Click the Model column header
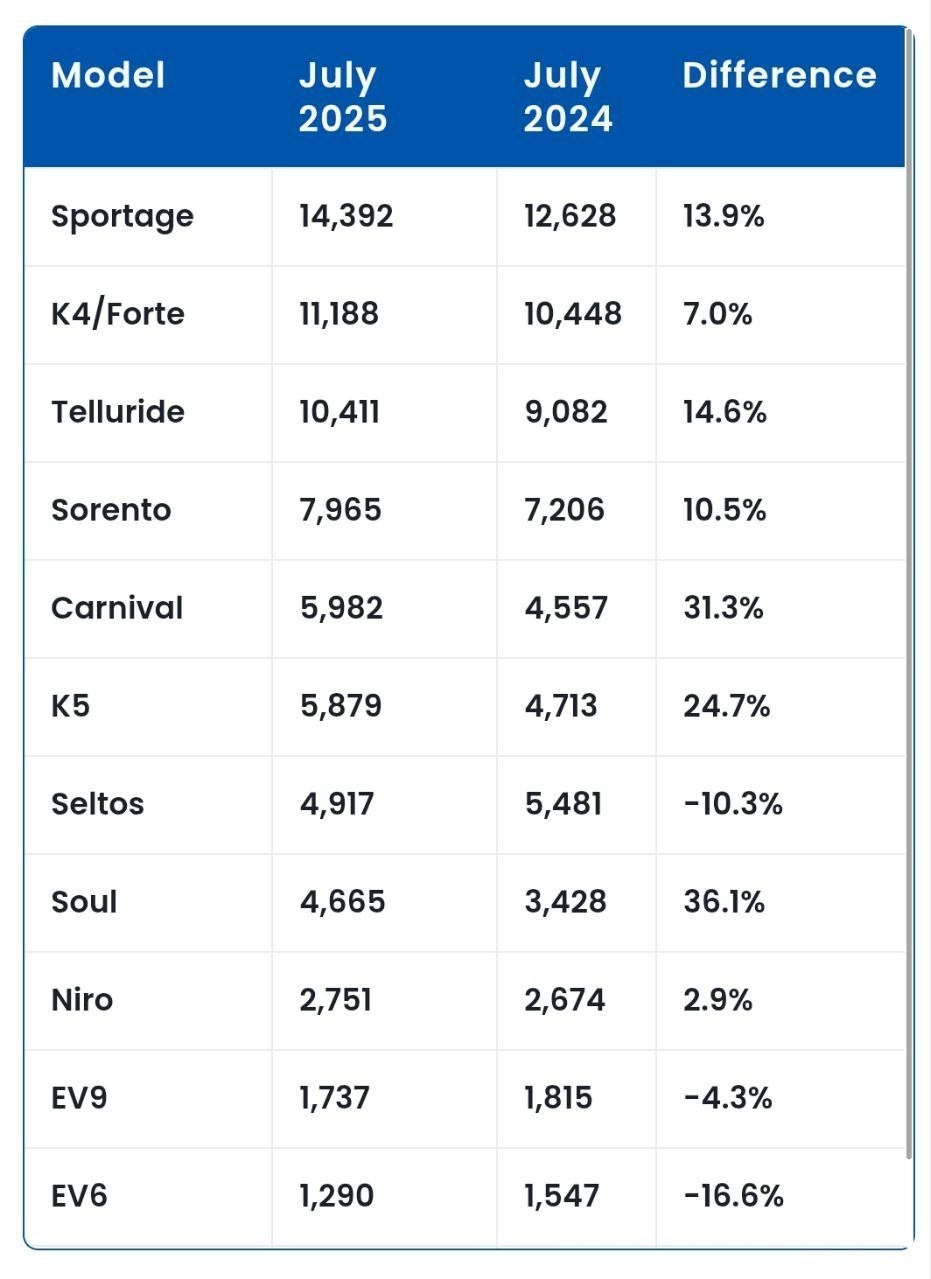The image size is (931, 1279). point(108,76)
